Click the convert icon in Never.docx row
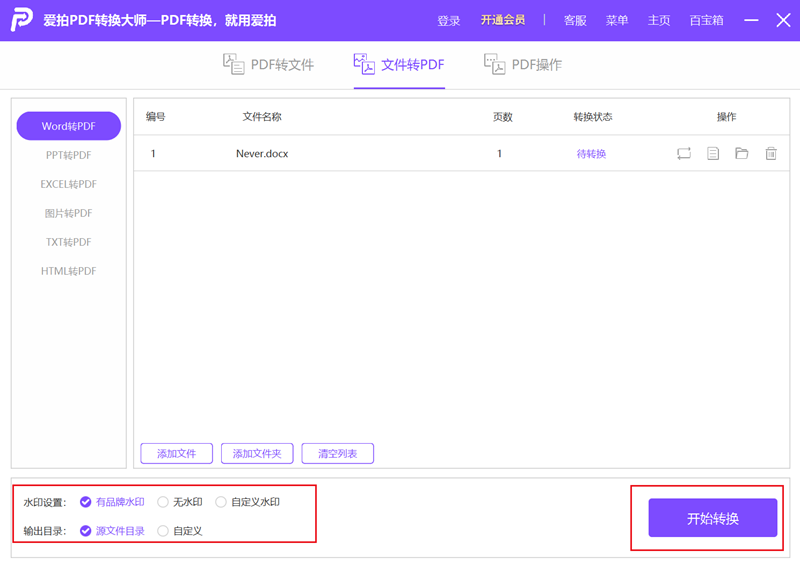 [684, 153]
